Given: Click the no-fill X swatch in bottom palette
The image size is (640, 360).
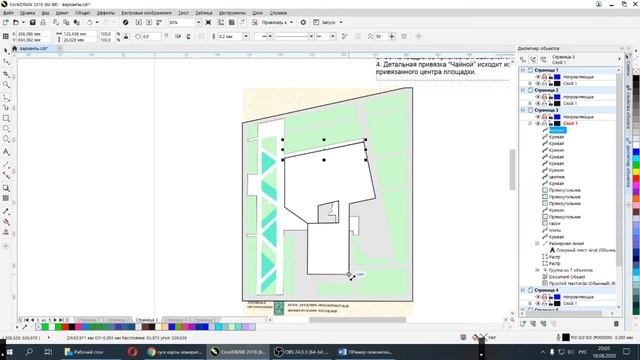Looking at the screenshot, I should coord(38,327).
